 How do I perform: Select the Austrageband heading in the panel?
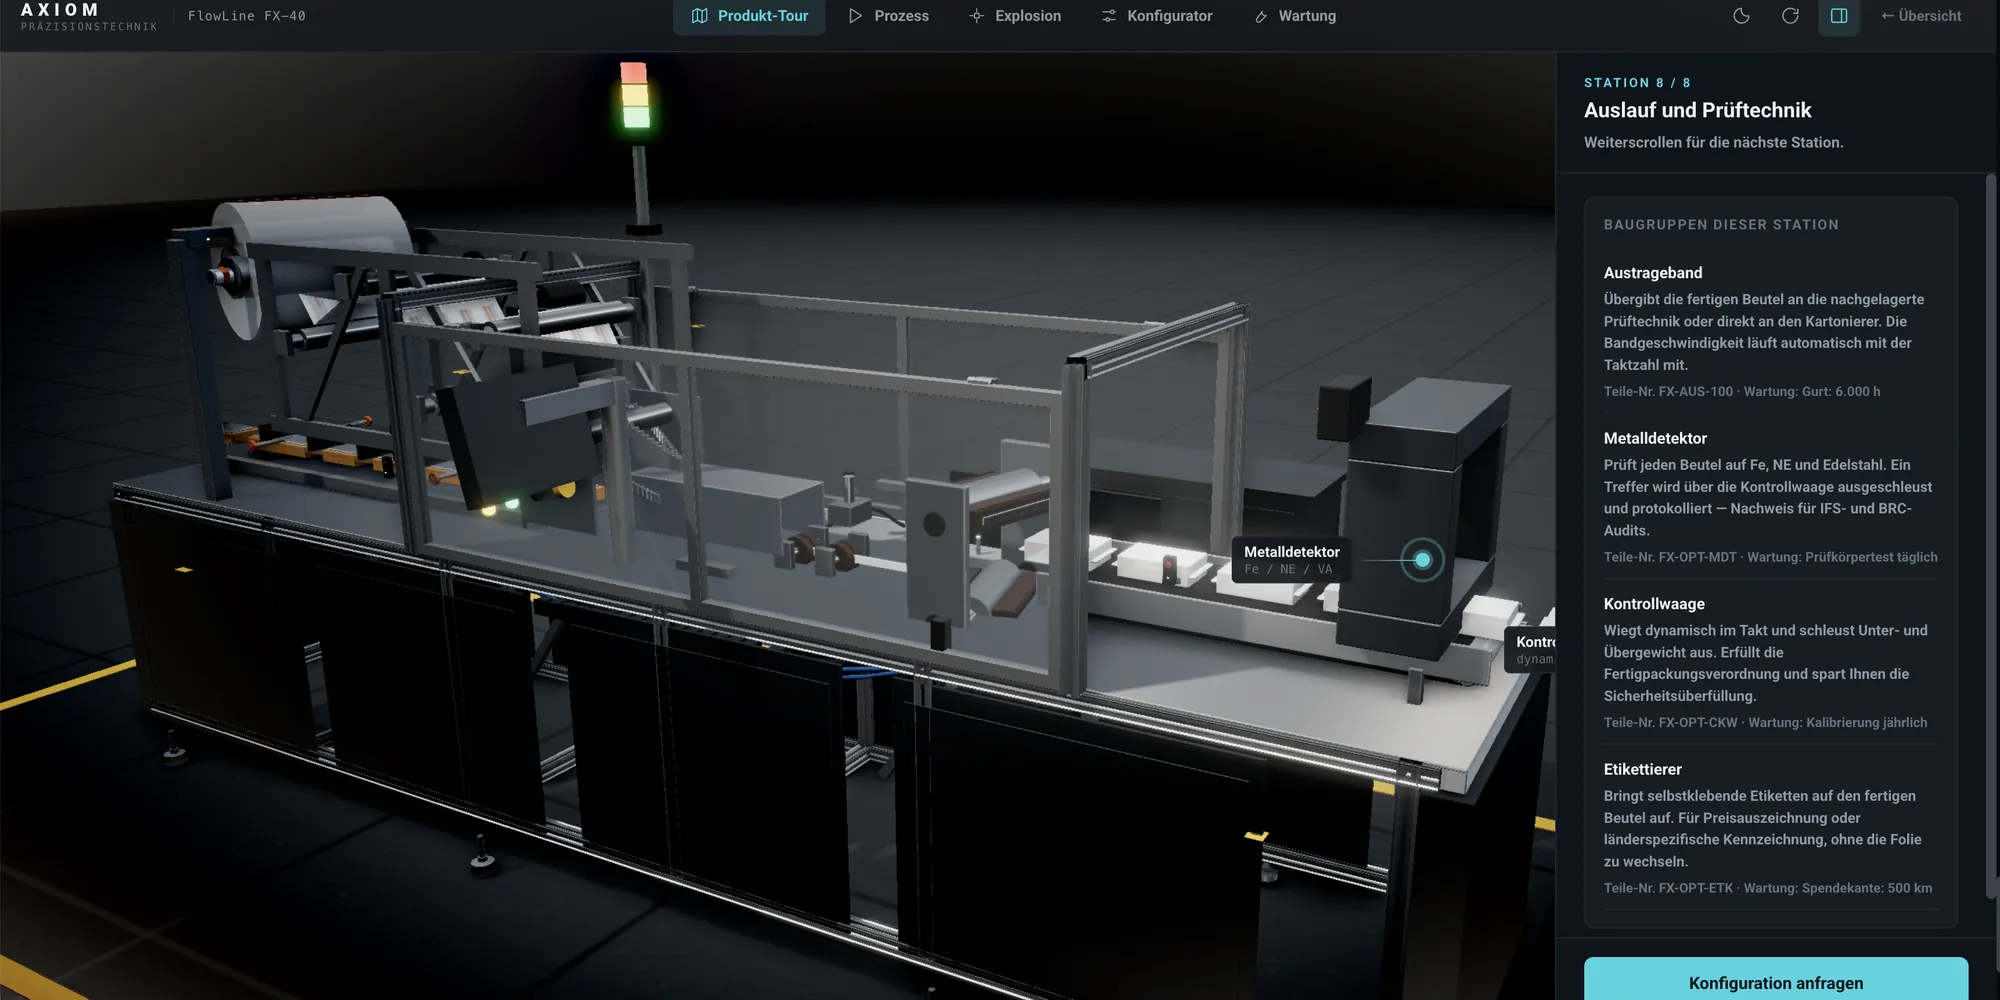[1653, 273]
